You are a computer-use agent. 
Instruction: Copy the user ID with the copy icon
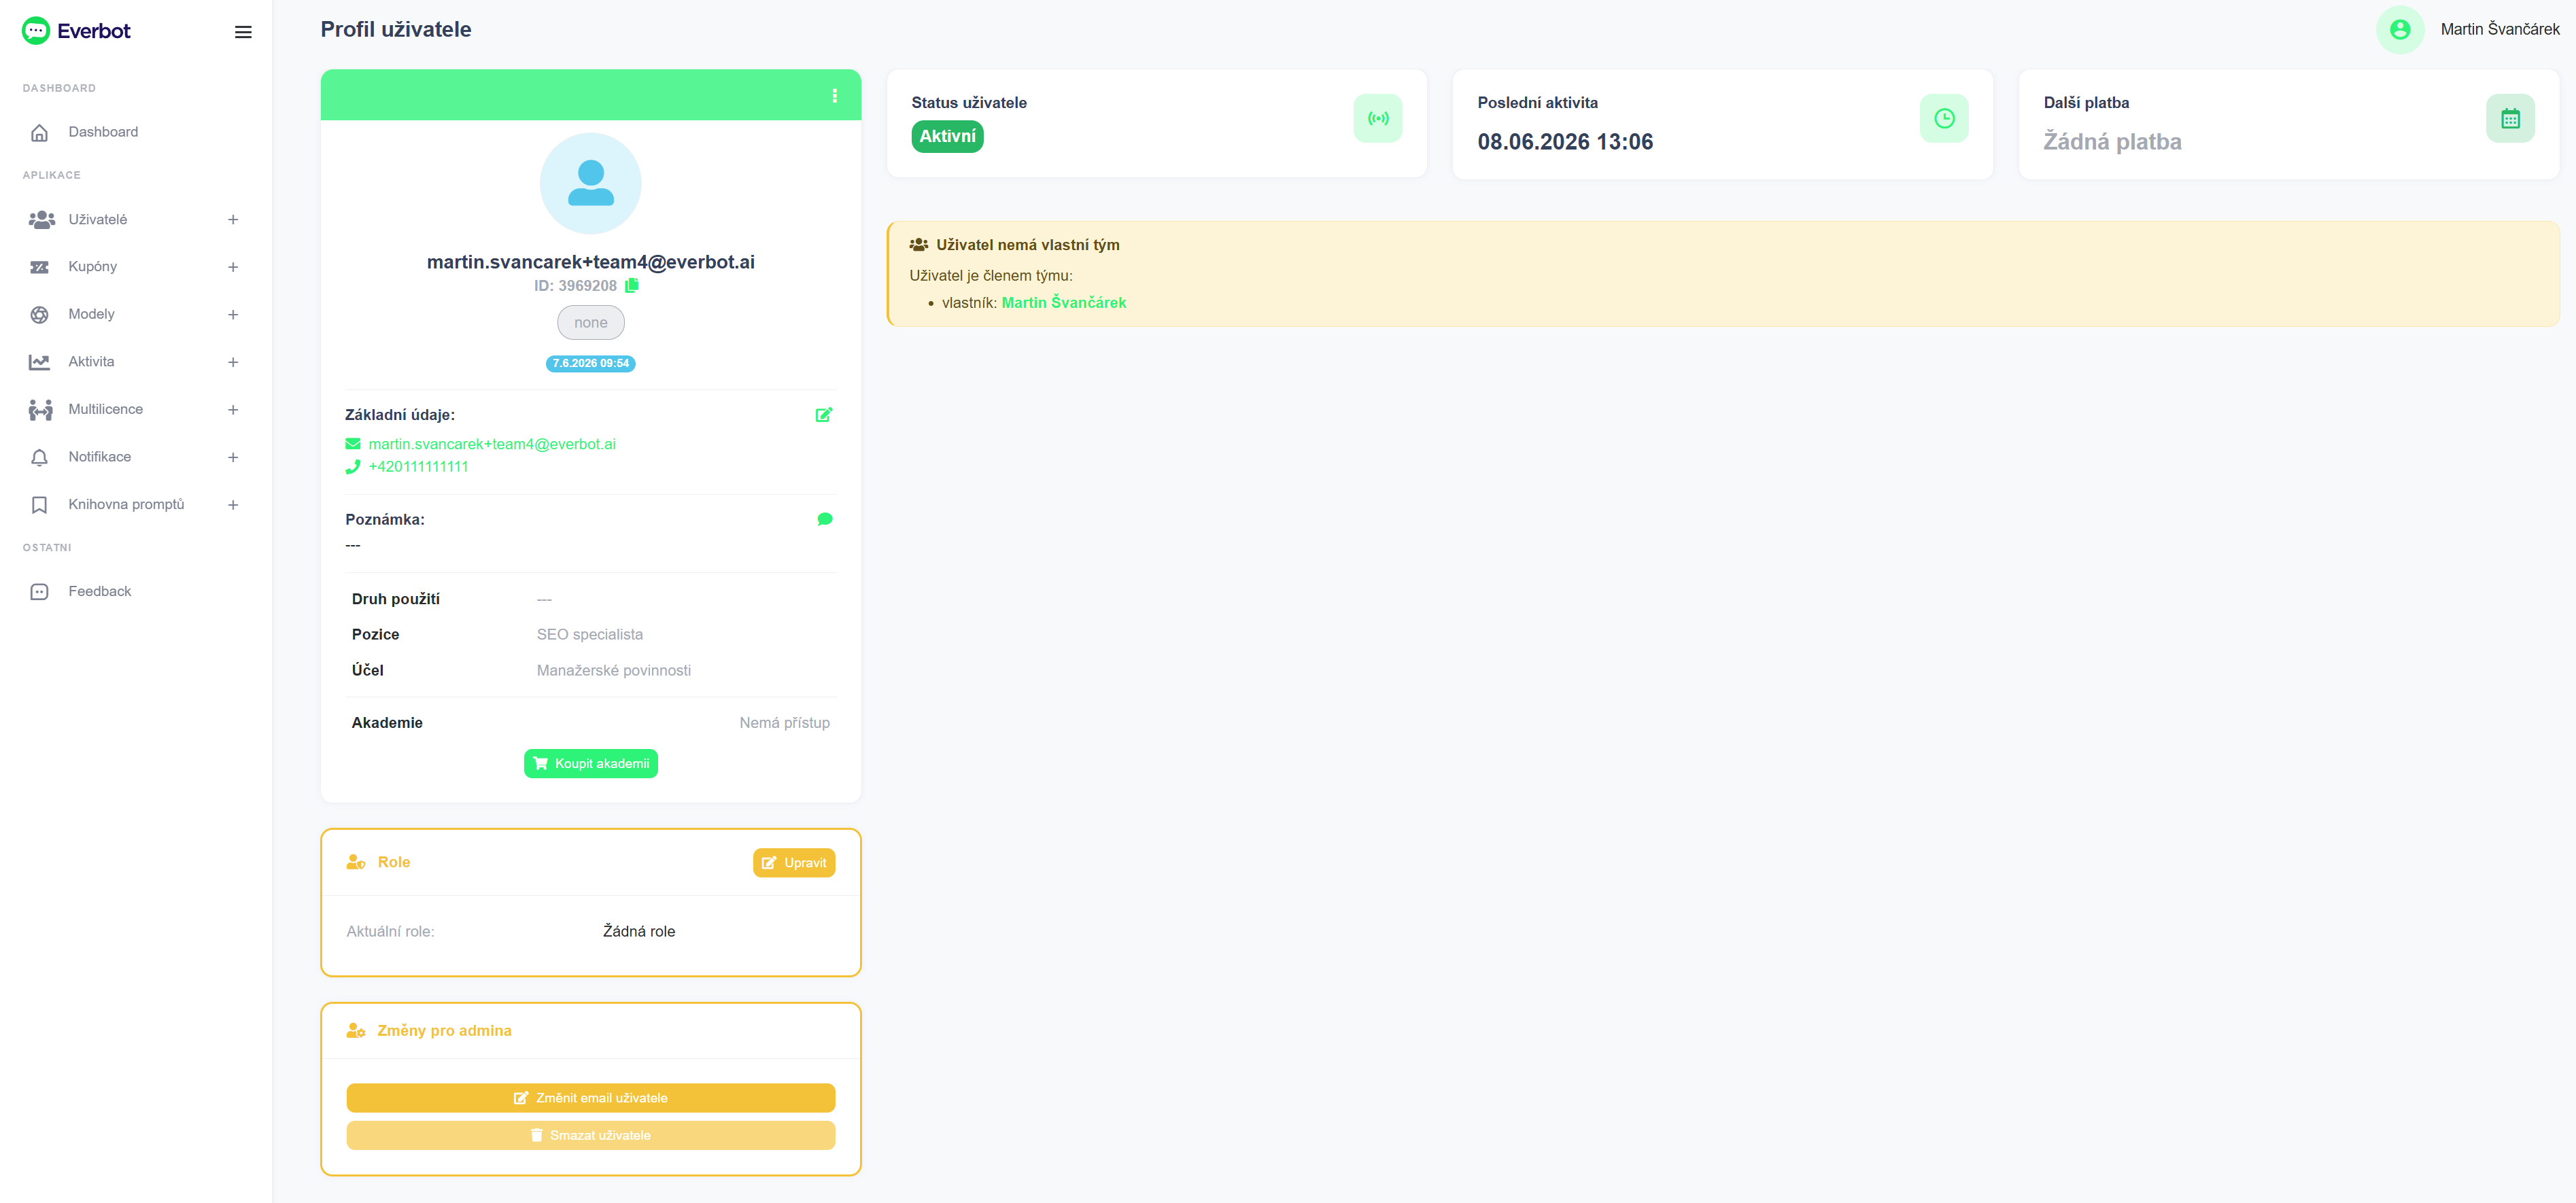click(x=631, y=286)
